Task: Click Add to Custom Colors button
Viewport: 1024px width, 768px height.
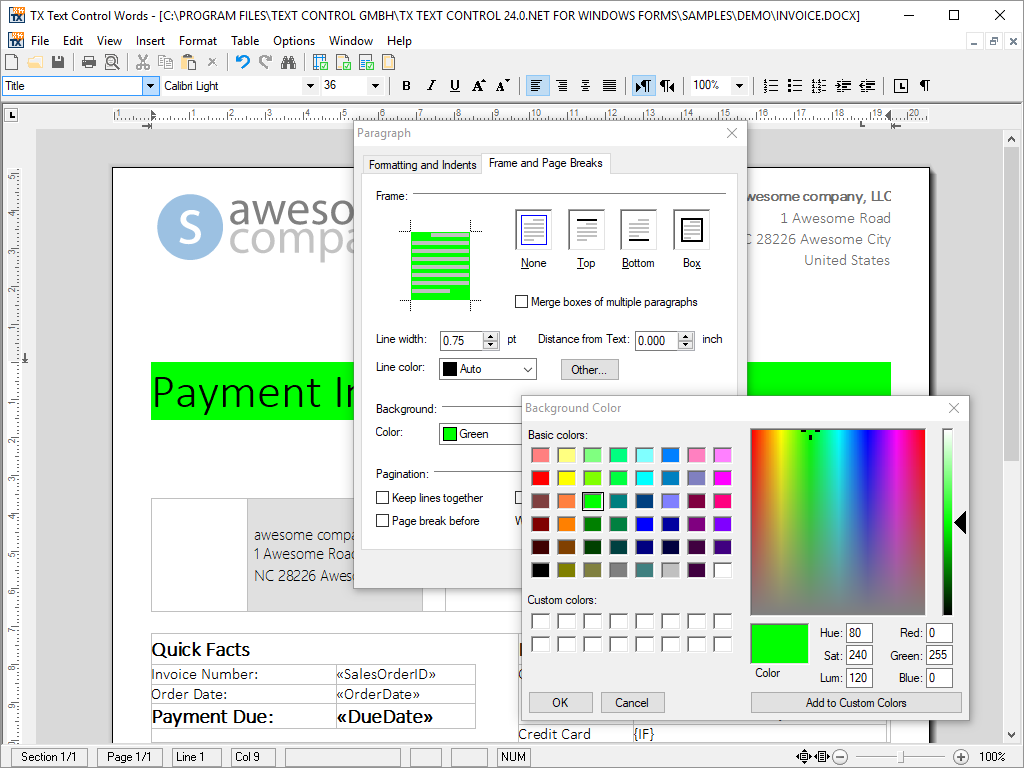Action: (x=856, y=703)
